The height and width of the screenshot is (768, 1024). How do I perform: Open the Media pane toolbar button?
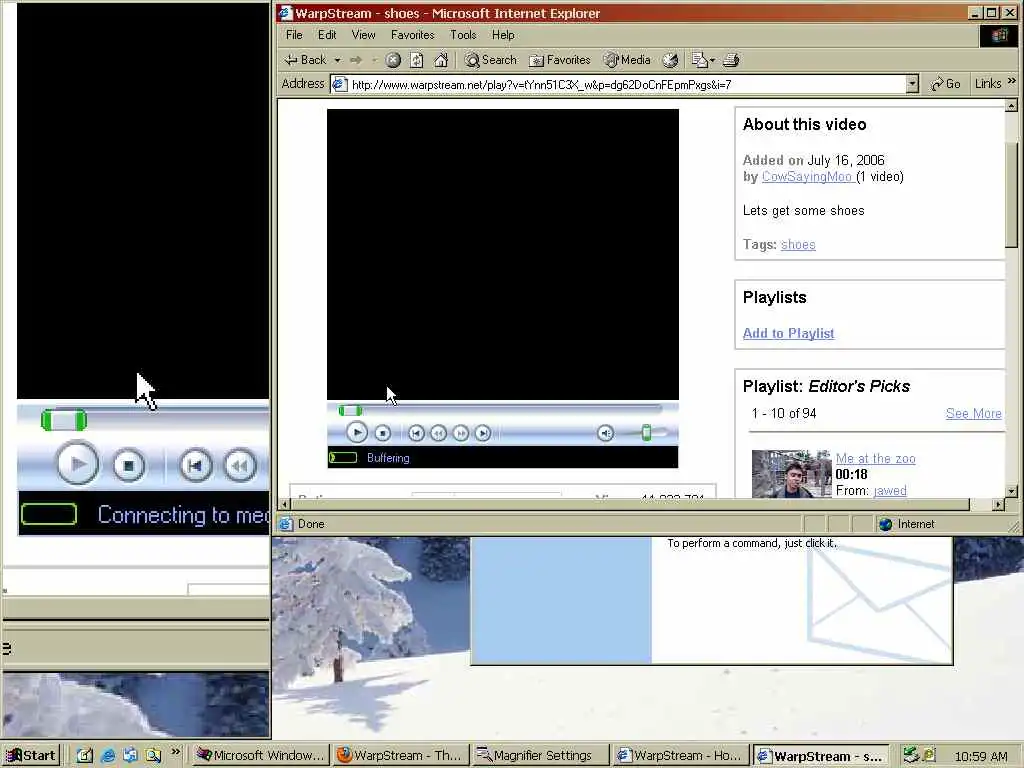[627, 60]
